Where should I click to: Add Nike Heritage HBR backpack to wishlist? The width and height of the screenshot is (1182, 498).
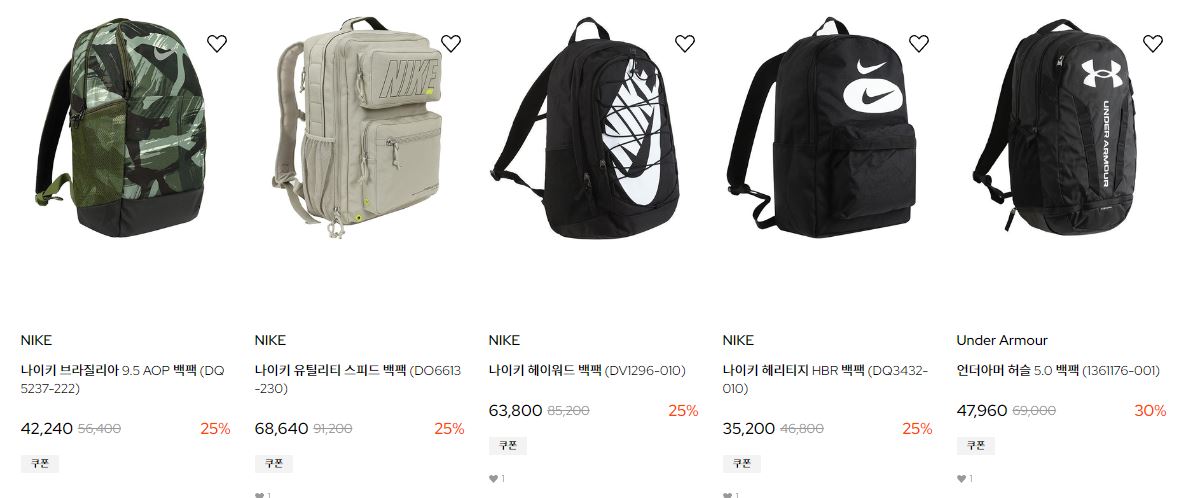(x=919, y=44)
